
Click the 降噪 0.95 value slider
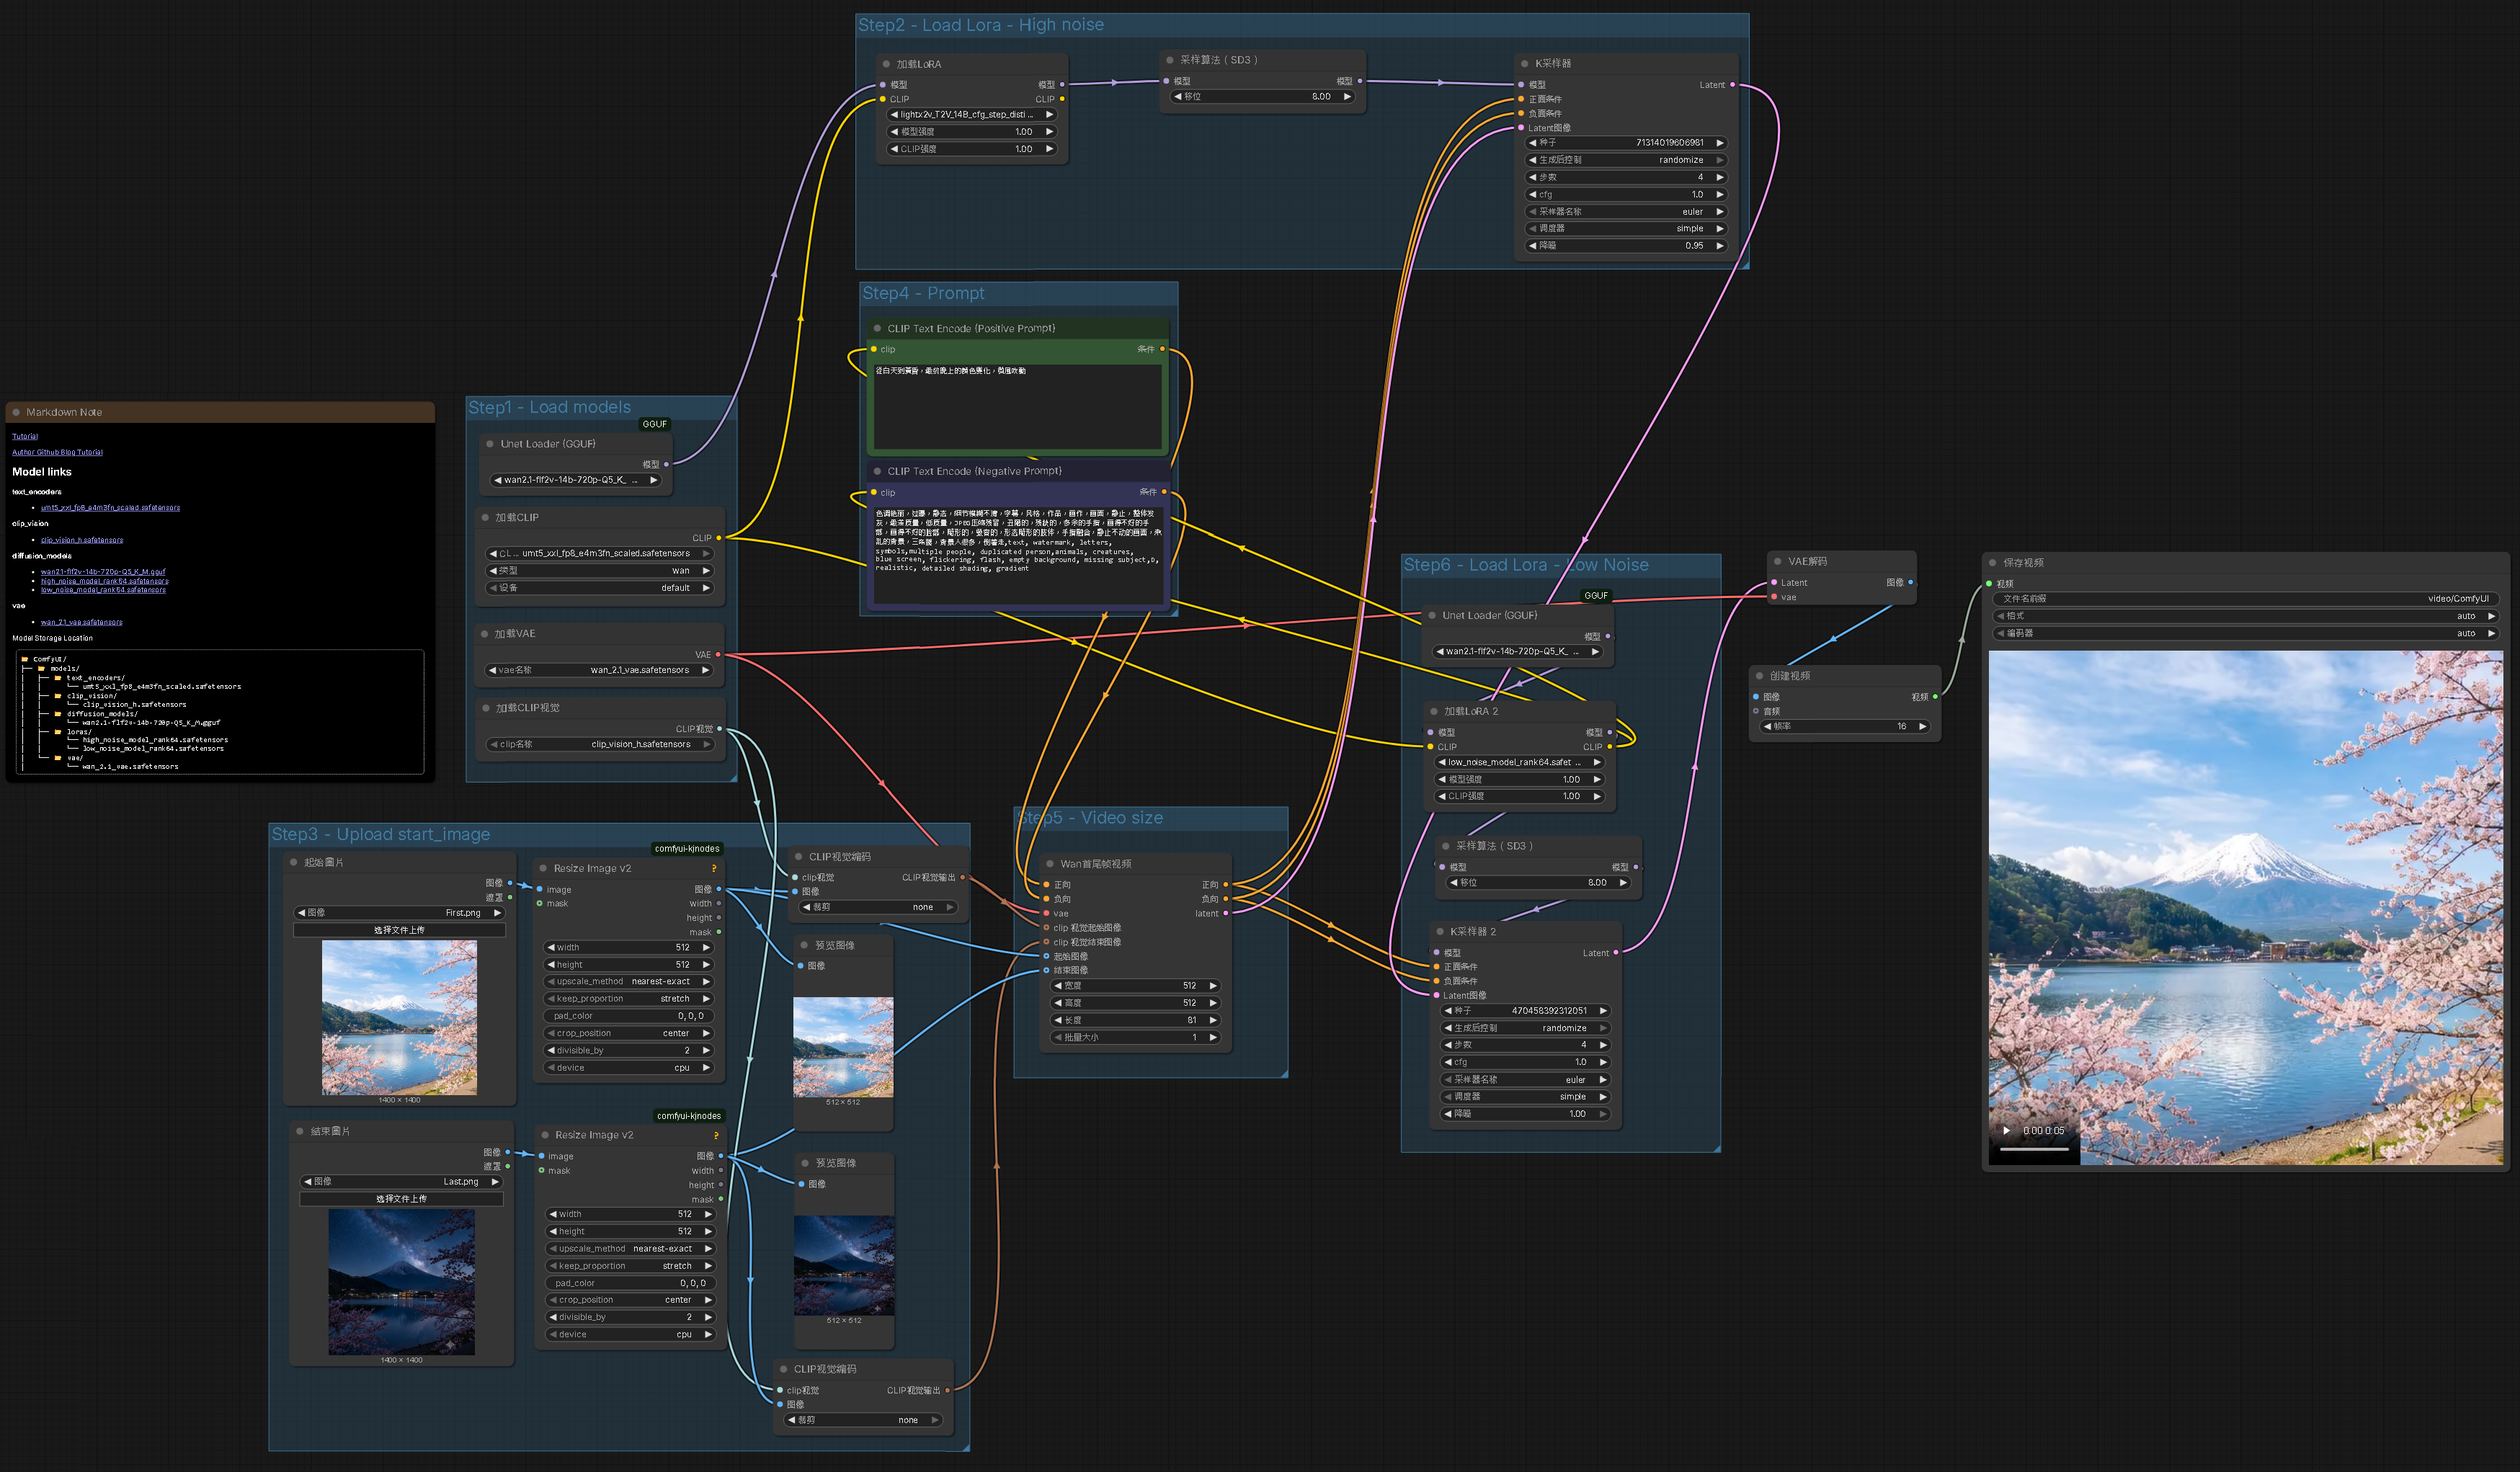[x=1626, y=246]
